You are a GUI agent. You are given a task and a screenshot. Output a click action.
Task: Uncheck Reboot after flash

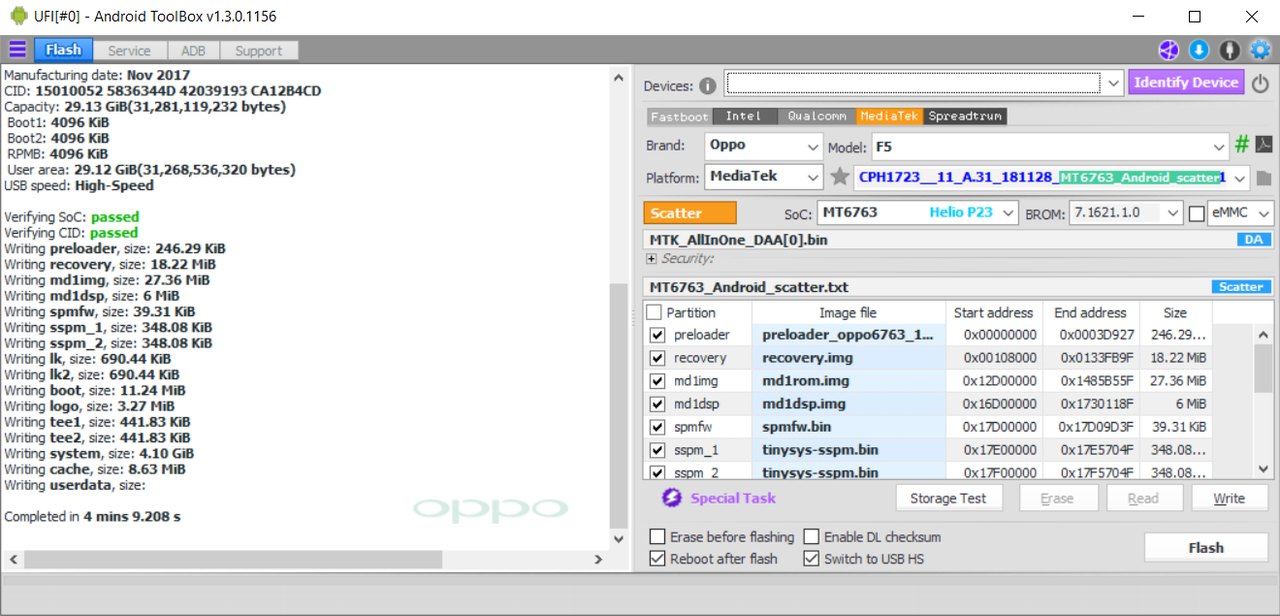click(657, 559)
